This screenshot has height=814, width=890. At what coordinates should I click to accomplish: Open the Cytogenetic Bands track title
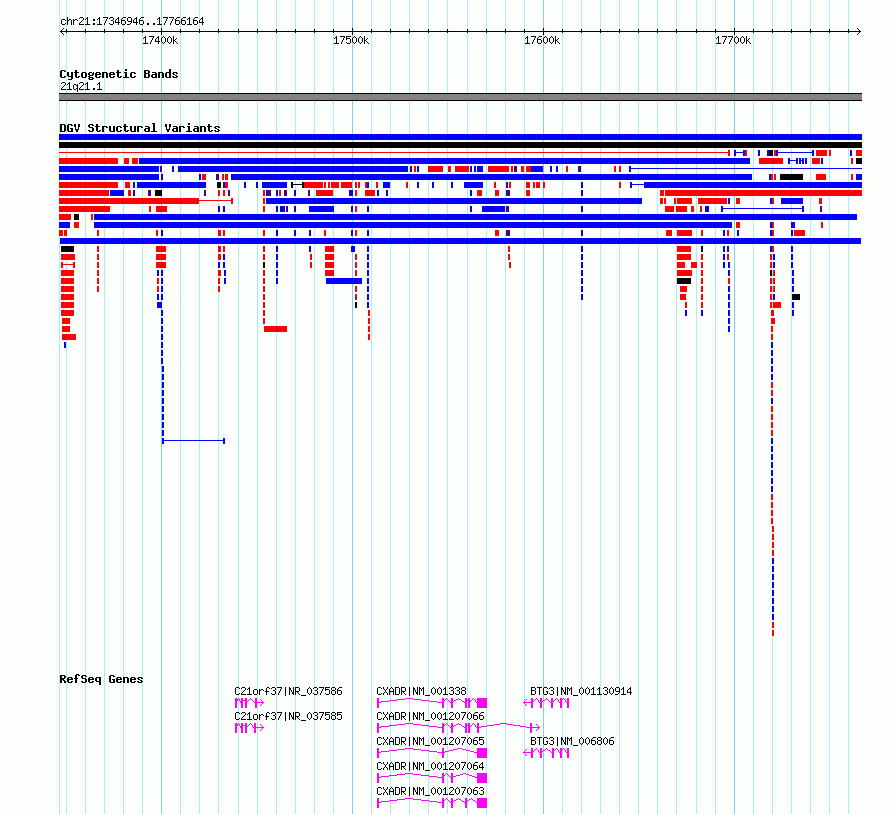119,74
